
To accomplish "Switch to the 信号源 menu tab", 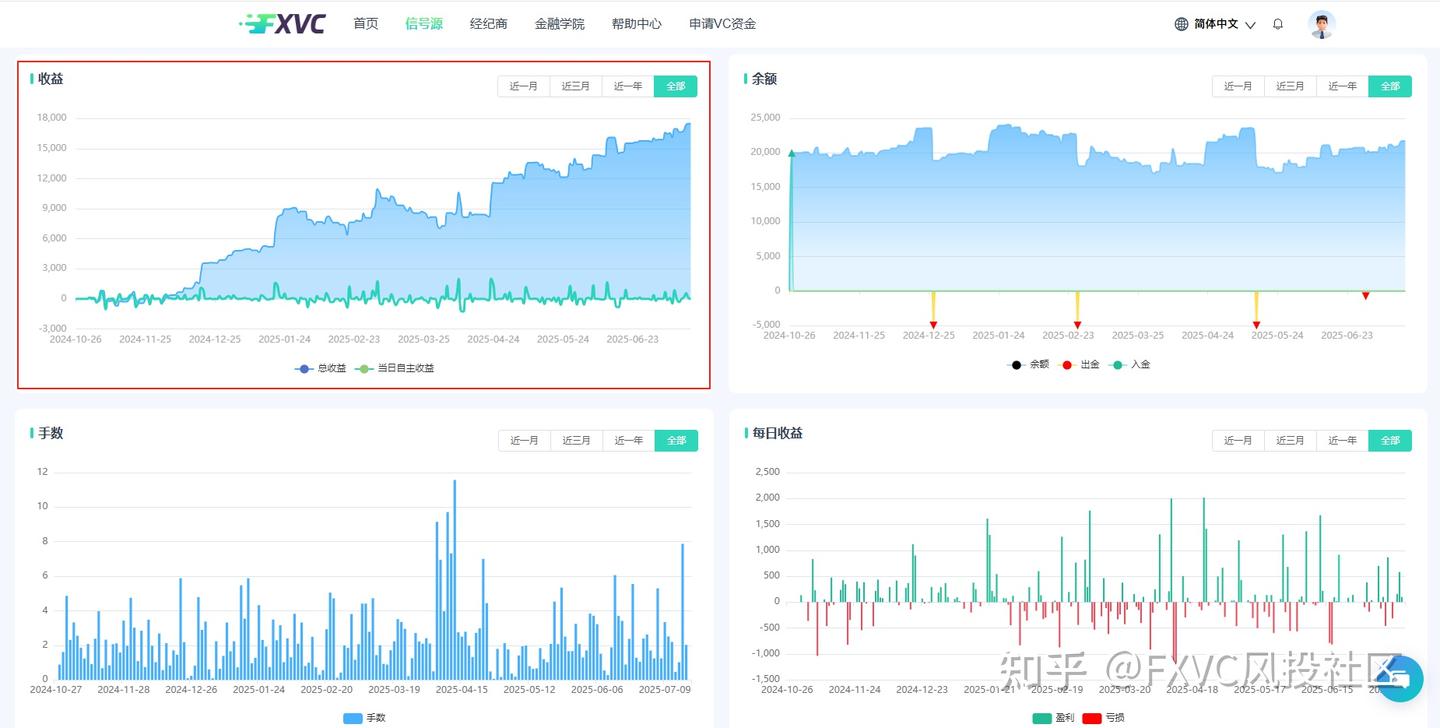I will point(424,23).
